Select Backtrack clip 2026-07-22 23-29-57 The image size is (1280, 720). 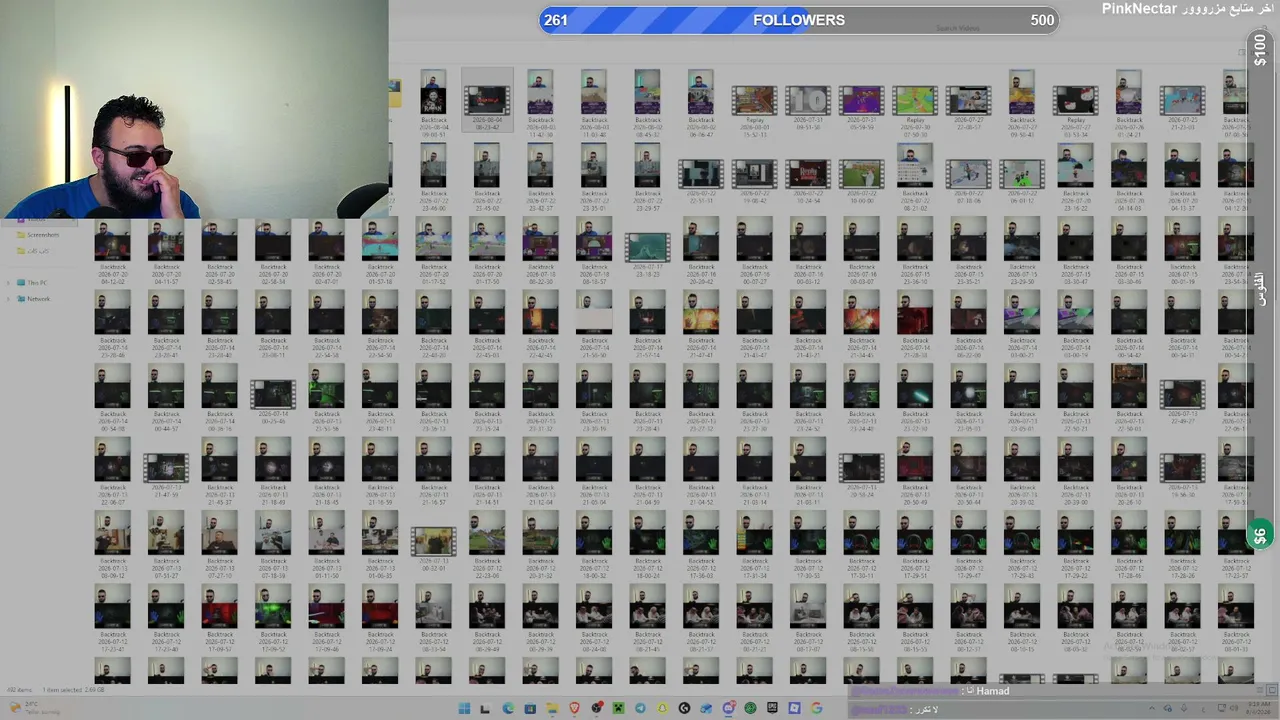click(x=647, y=177)
